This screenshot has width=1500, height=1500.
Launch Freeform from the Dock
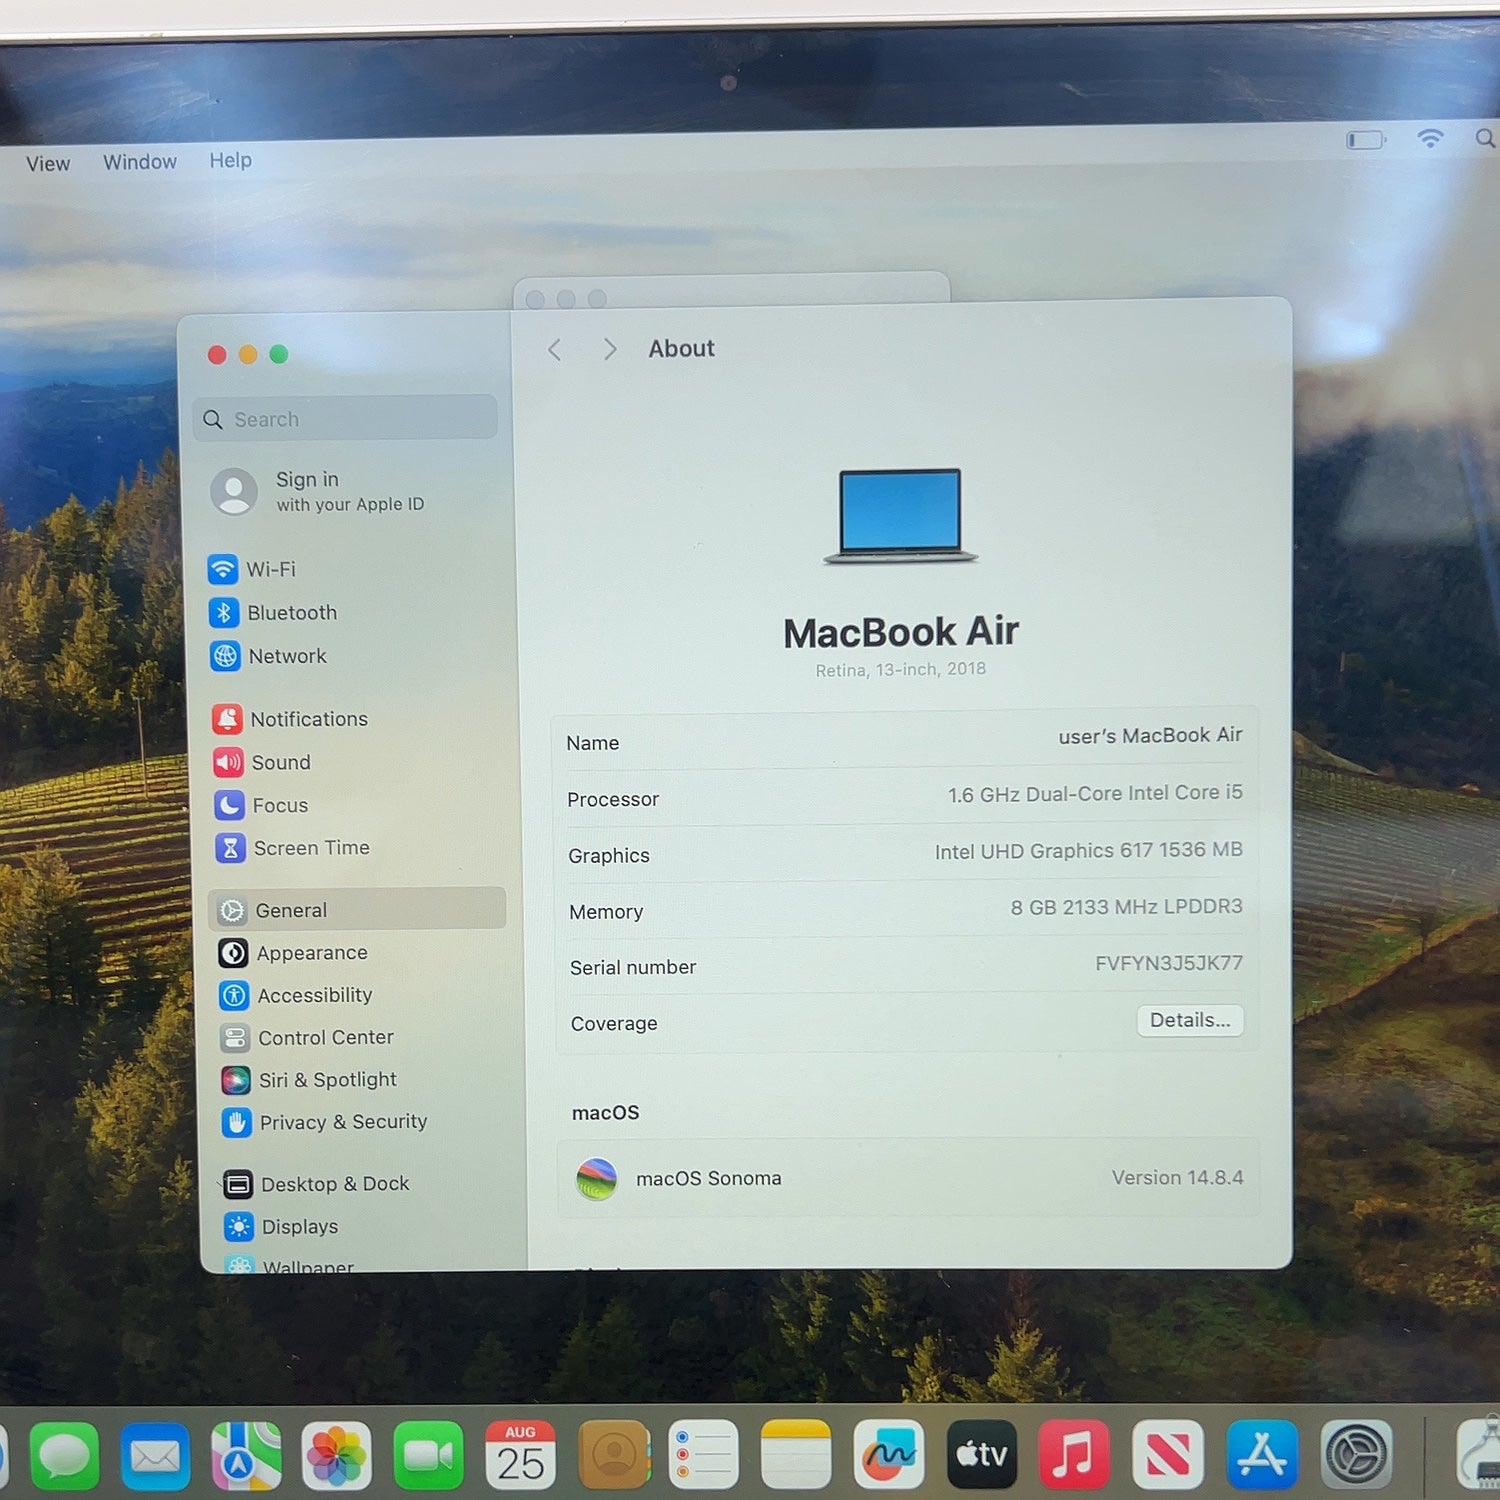pyautogui.click(x=888, y=1454)
